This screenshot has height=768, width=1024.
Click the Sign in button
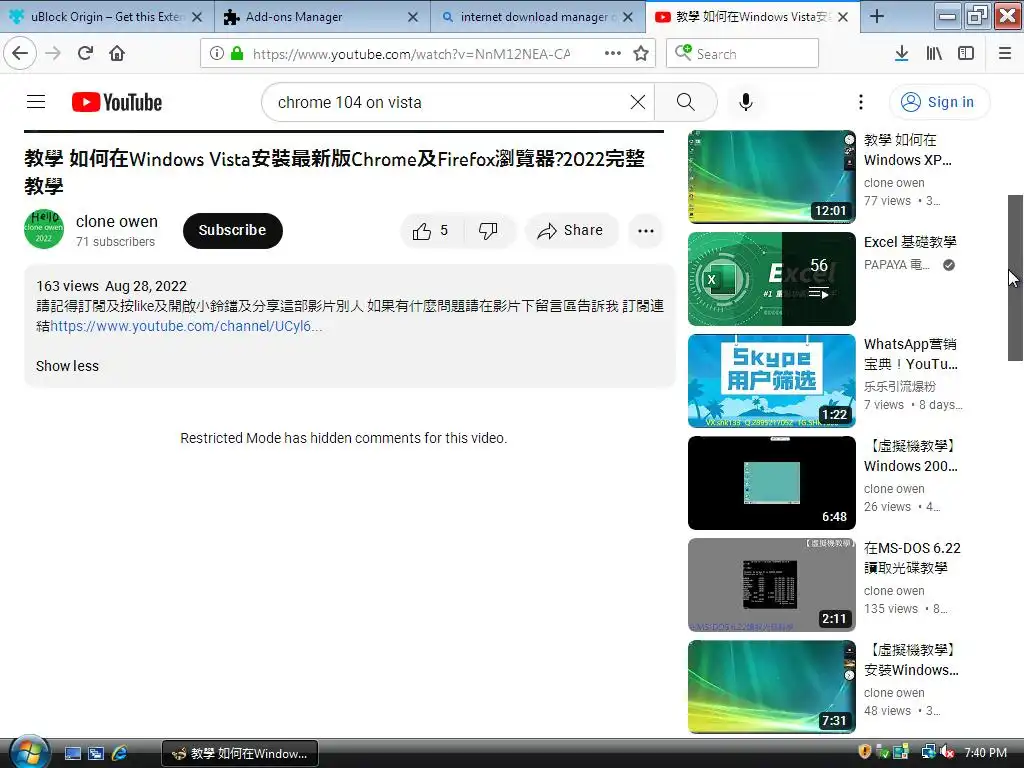tap(938, 102)
